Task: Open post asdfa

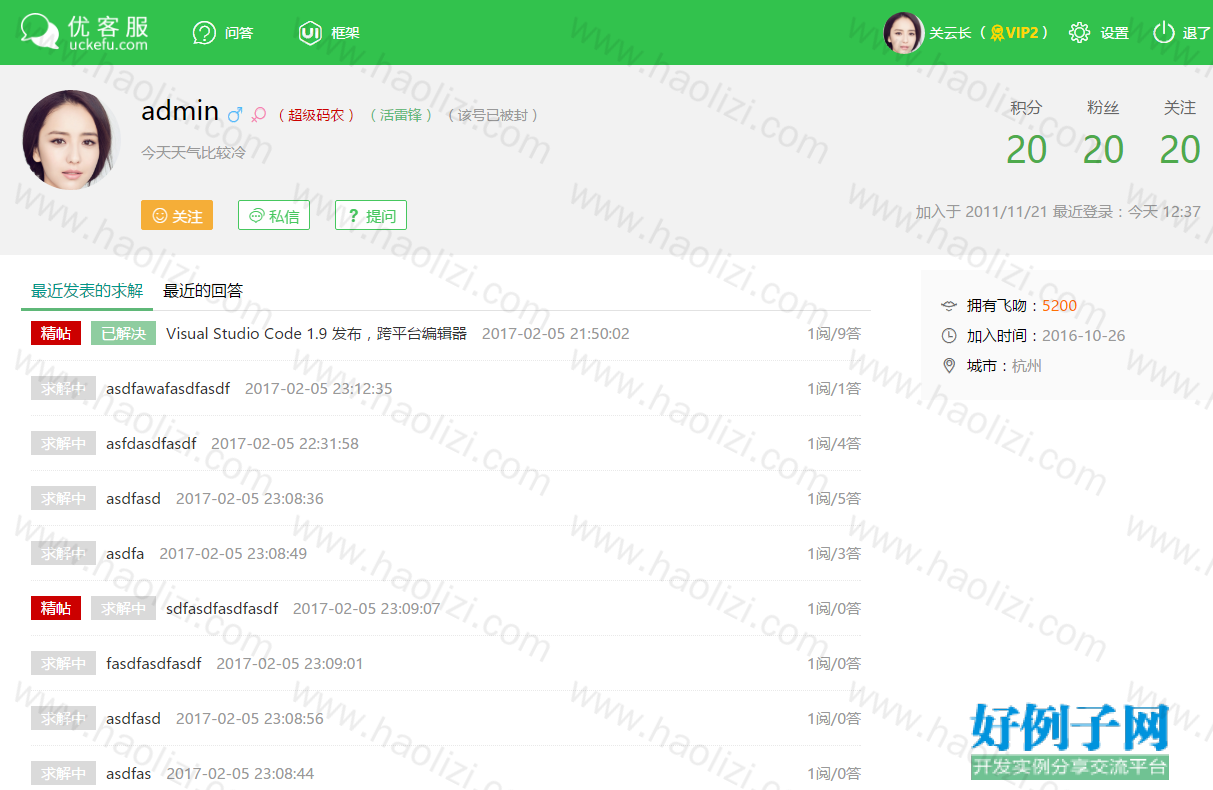Action: [125, 553]
